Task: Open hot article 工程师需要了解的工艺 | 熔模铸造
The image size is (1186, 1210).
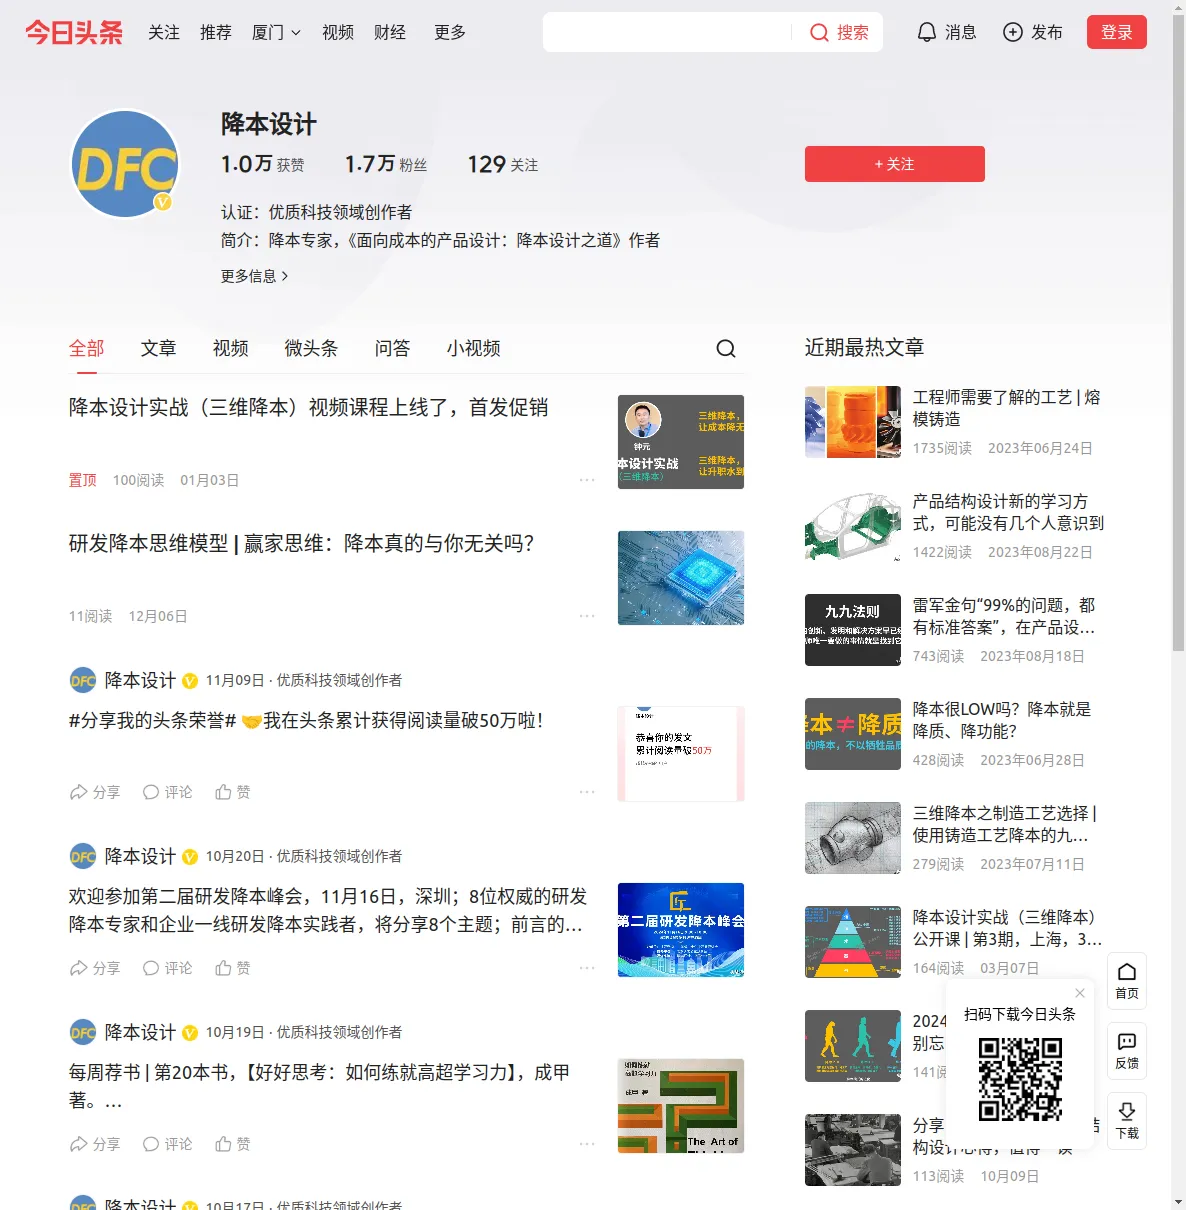Action: point(1007,408)
